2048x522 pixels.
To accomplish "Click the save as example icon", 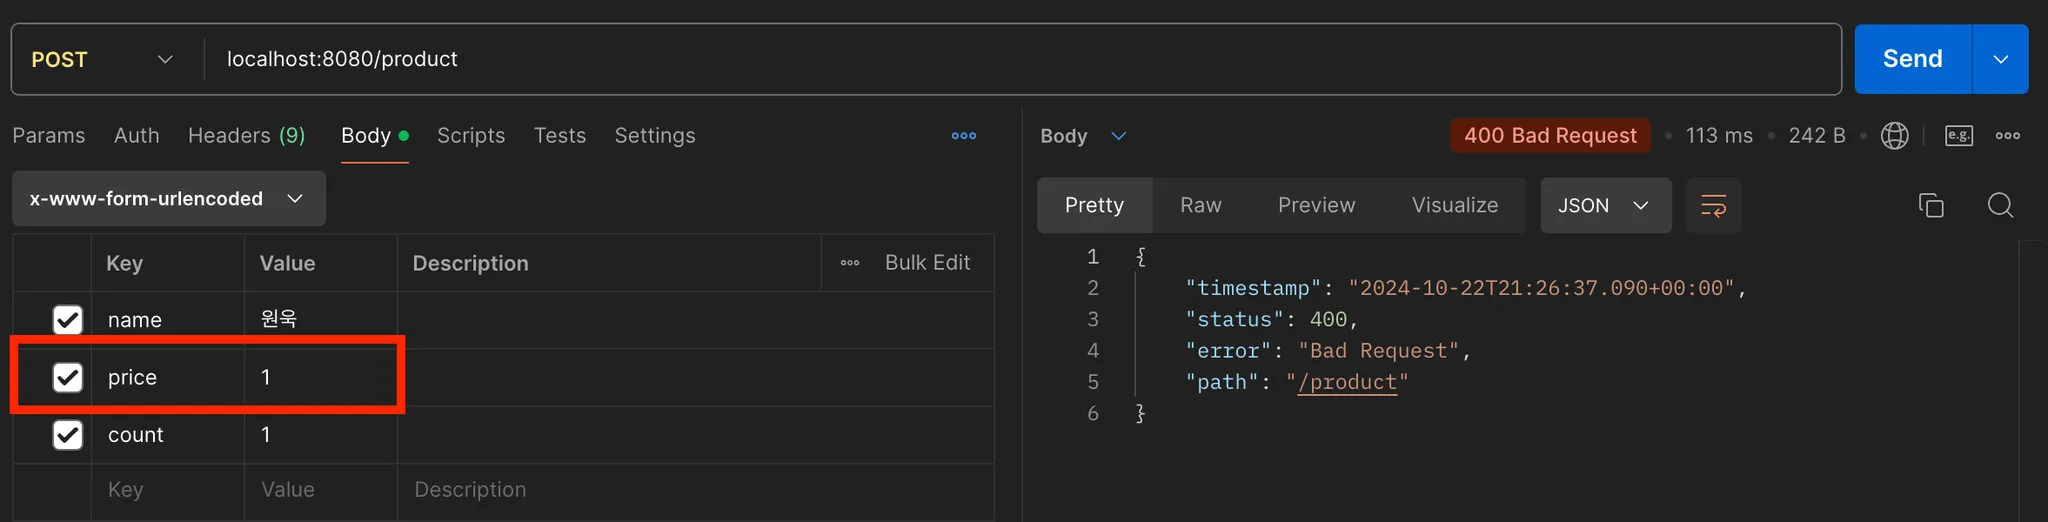I will click(x=1958, y=136).
